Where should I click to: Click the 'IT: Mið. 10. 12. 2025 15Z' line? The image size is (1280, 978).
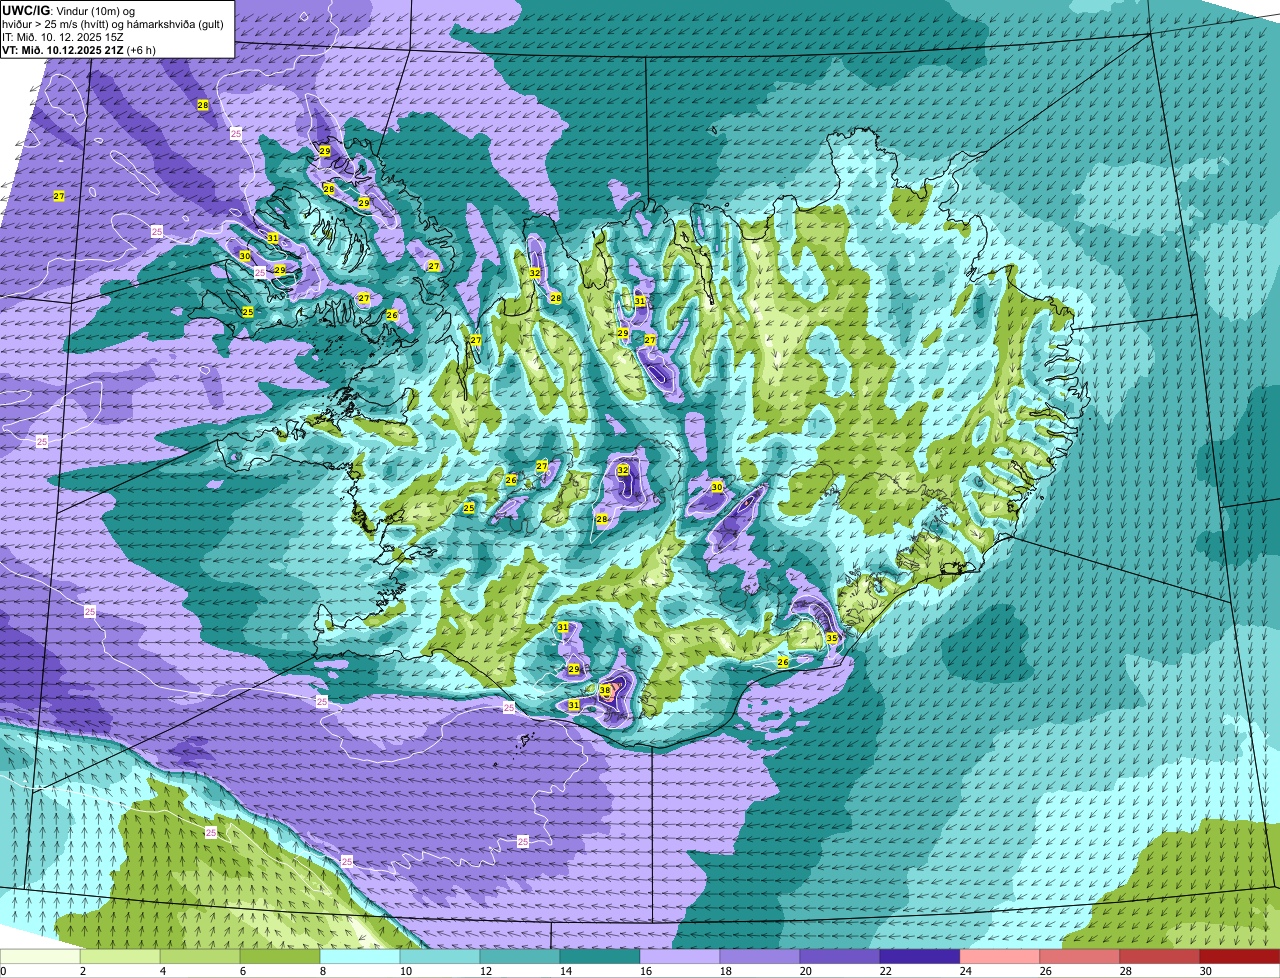[63, 37]
